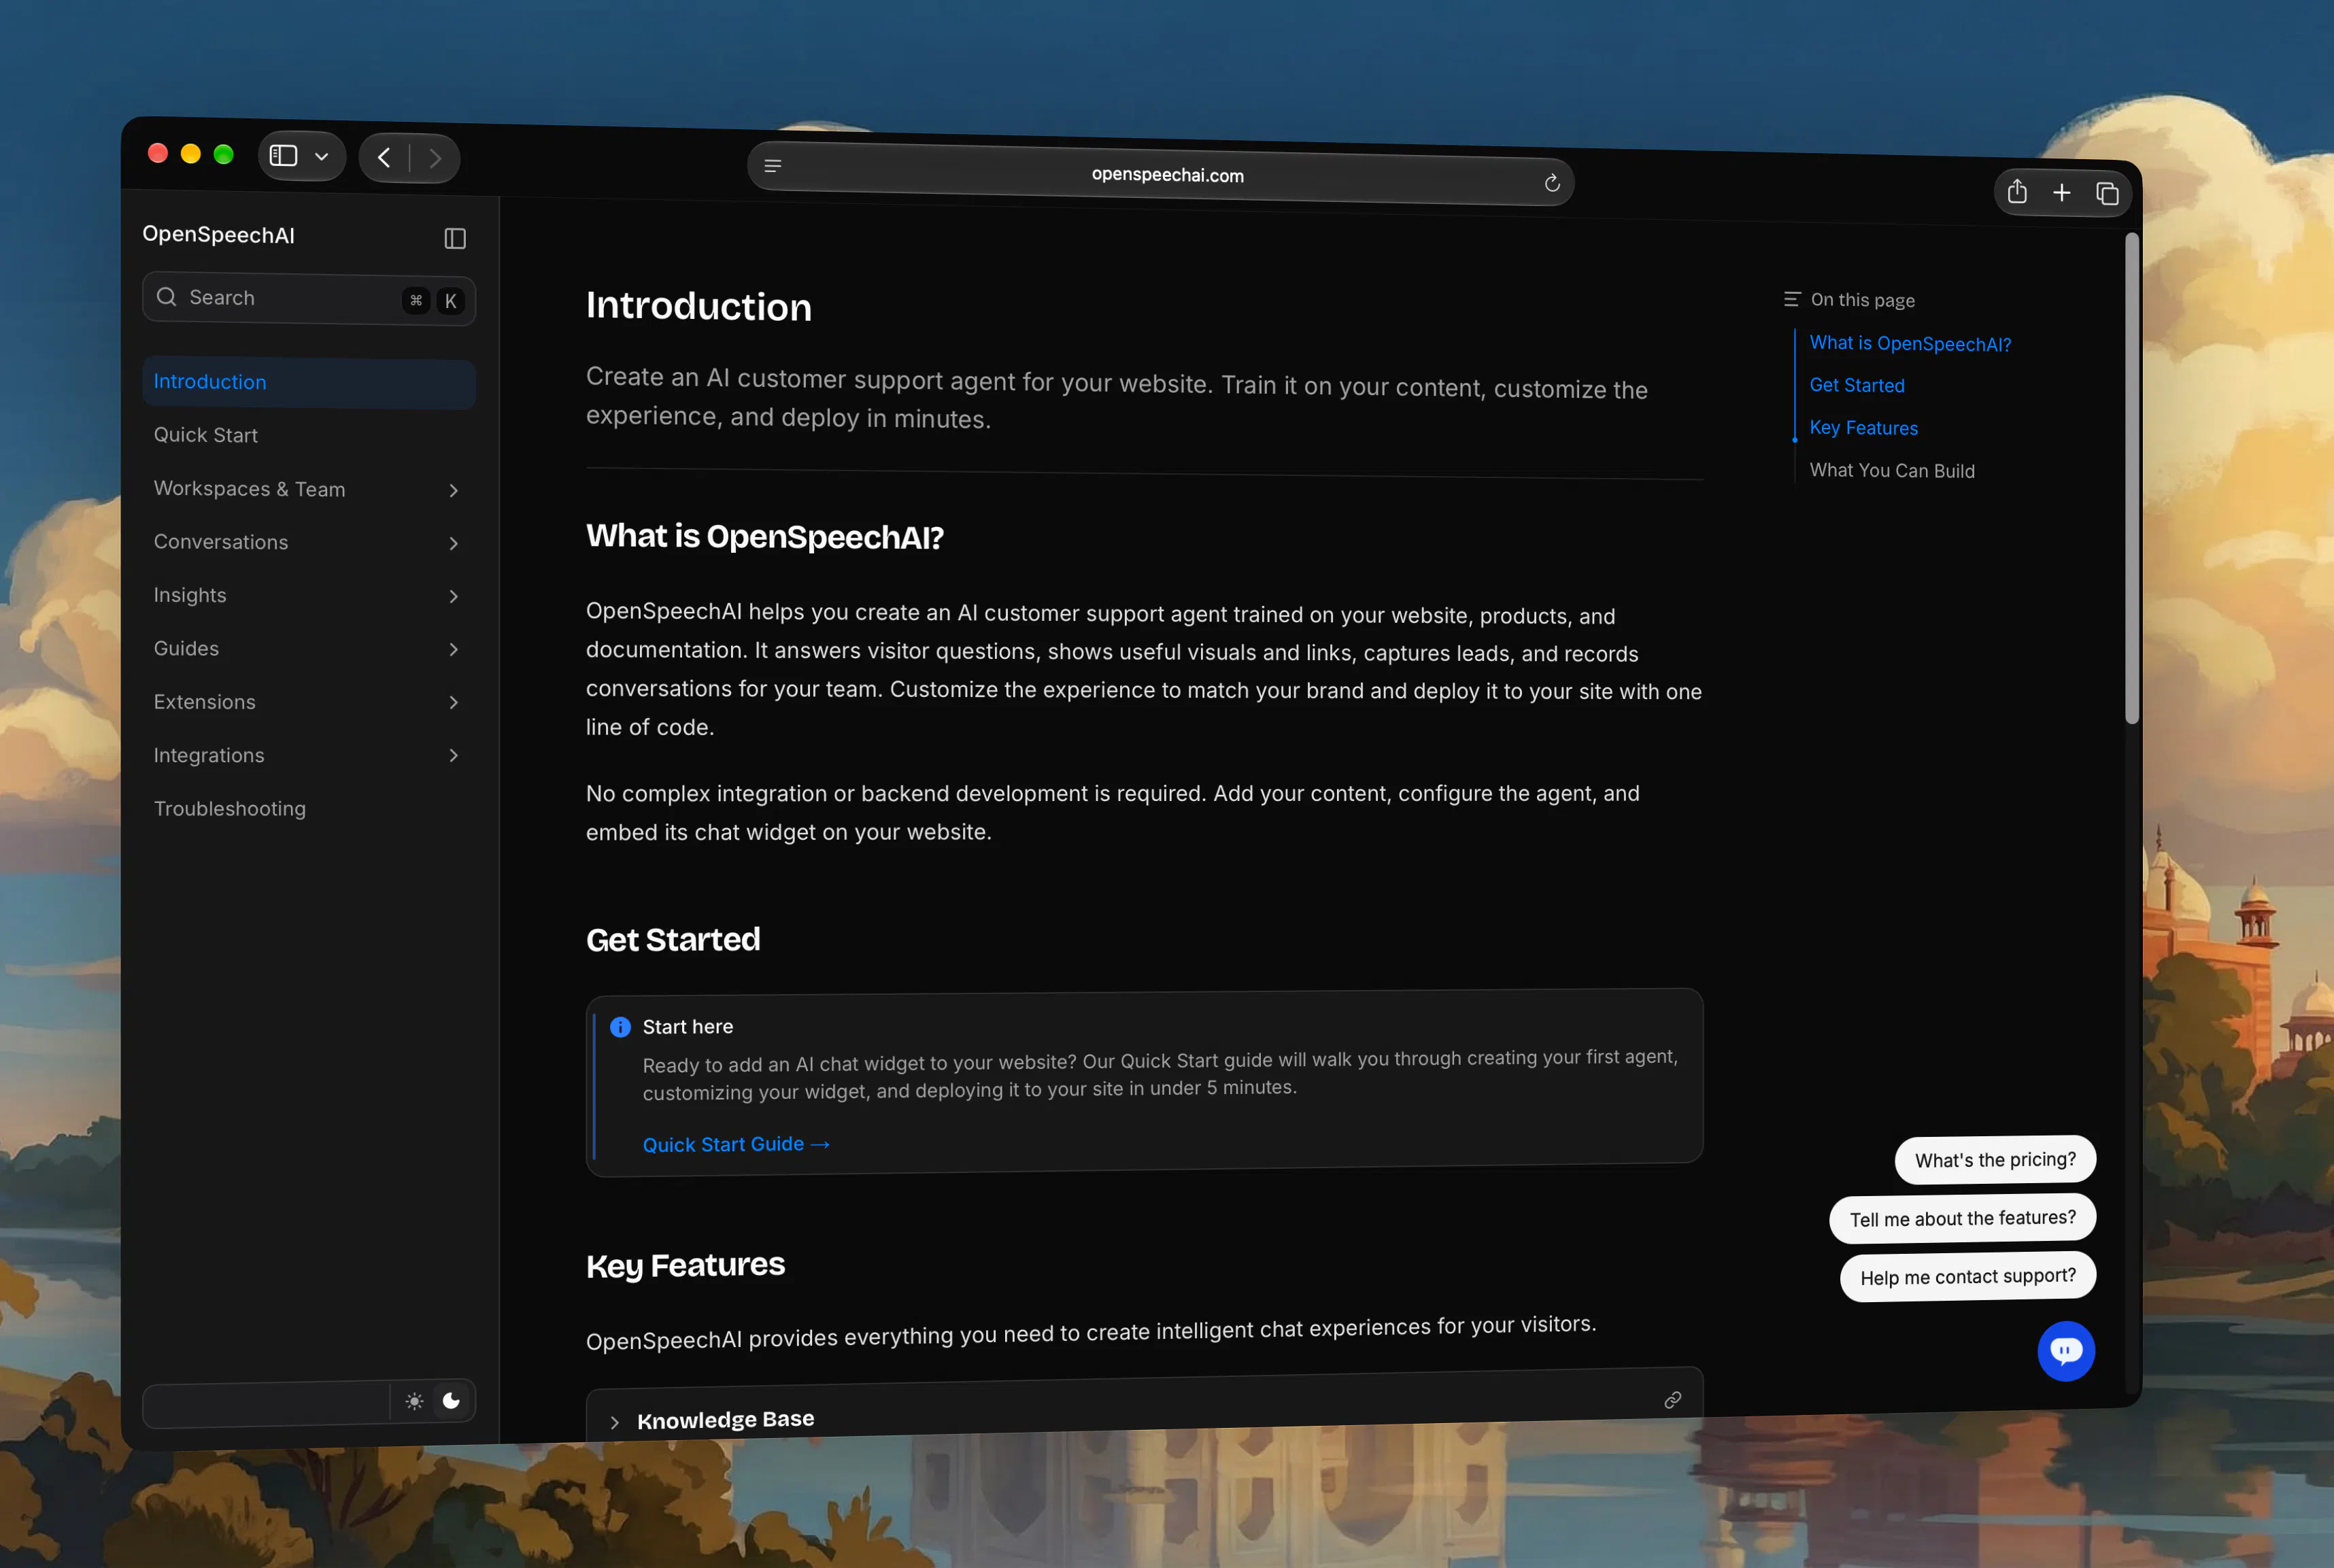The image size is (2334, 1568).
Task: Collapse the OpenSpeechAI docs sidebar panel icon
Action: pyautogui.click(x=455, y=238)
